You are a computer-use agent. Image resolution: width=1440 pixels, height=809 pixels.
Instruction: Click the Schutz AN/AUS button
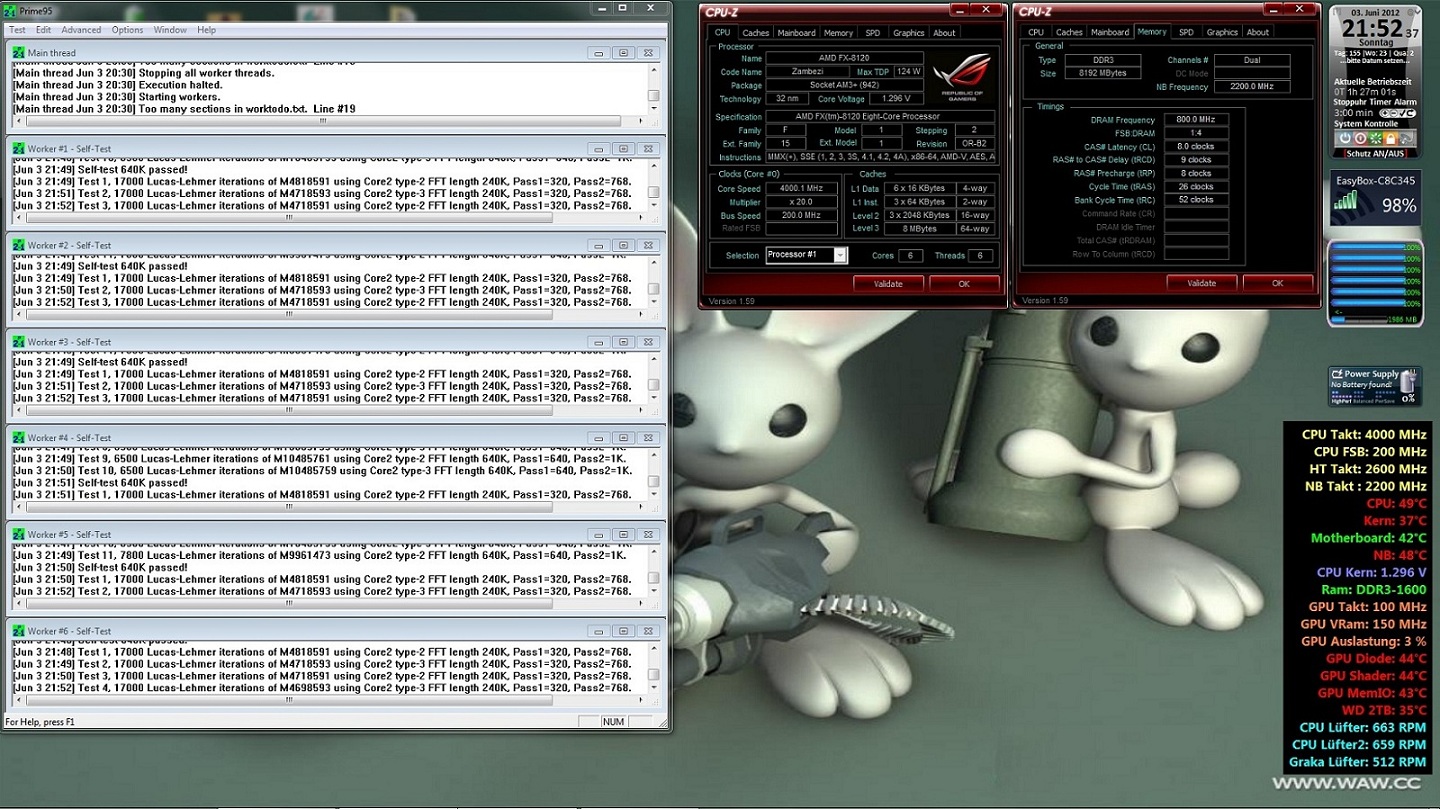tap(1376, 153)
